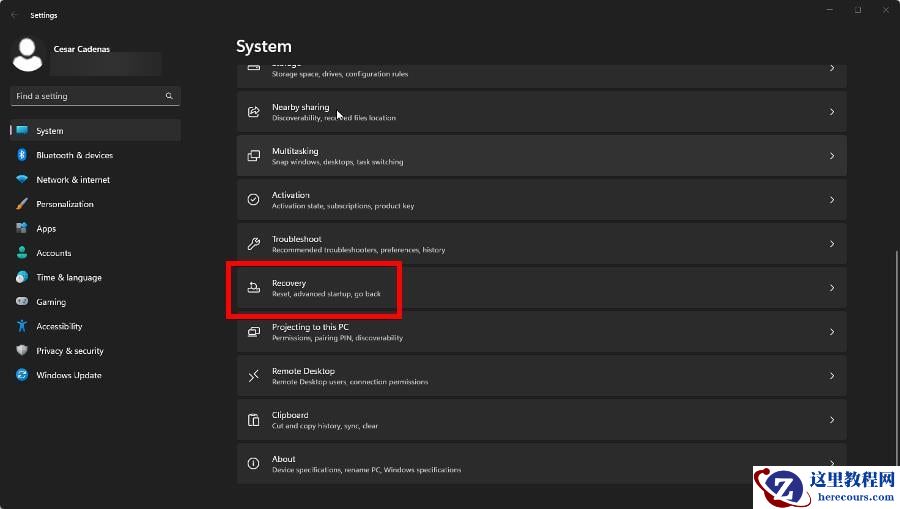Click the Gaming controller icon in sidebar
Viewport: 900px width, 509px height.
click(21, 302)
